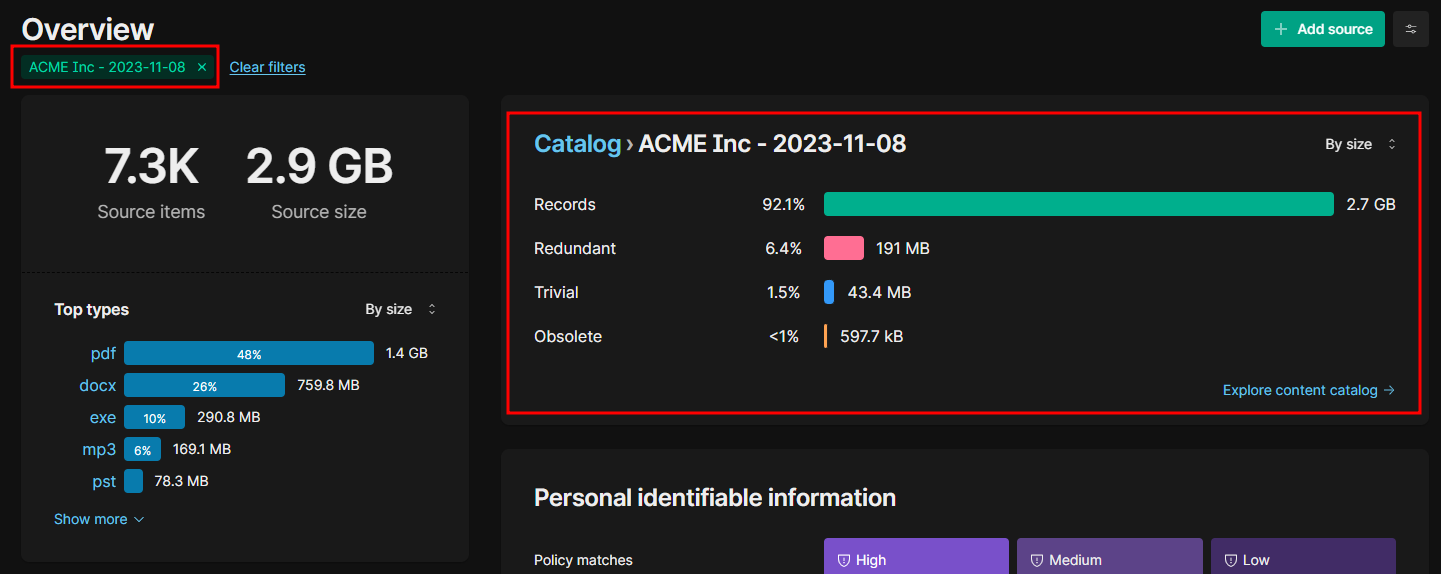This screenshot has height=574, width=1441.
Task: Click the blue Trivial bar
Action: click(829, 292)
